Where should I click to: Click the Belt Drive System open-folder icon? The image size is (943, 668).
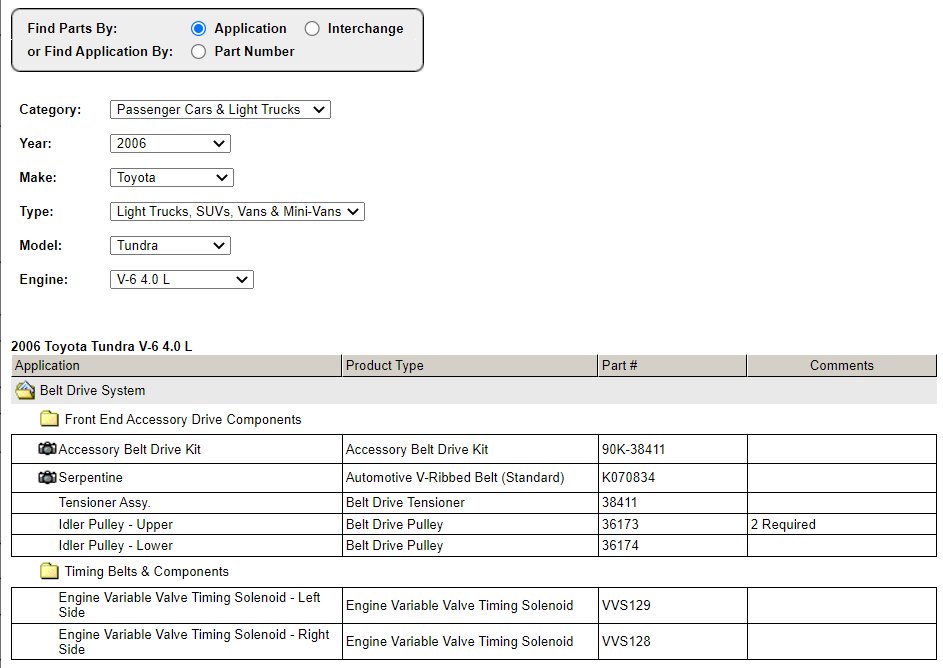pos(25,390)
